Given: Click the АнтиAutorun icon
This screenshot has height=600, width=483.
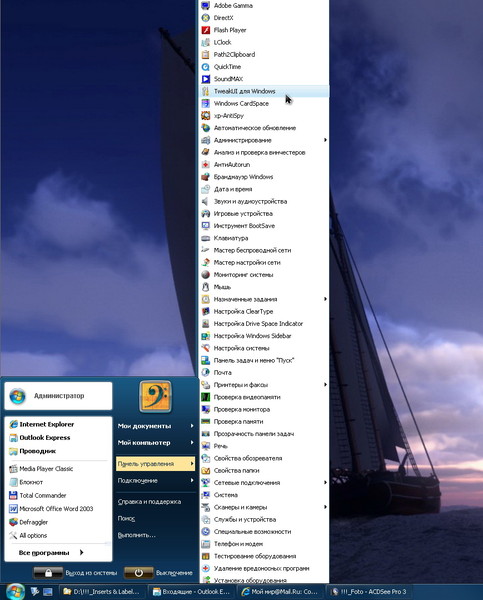Looking at the screenshot, I should [206, 165].
